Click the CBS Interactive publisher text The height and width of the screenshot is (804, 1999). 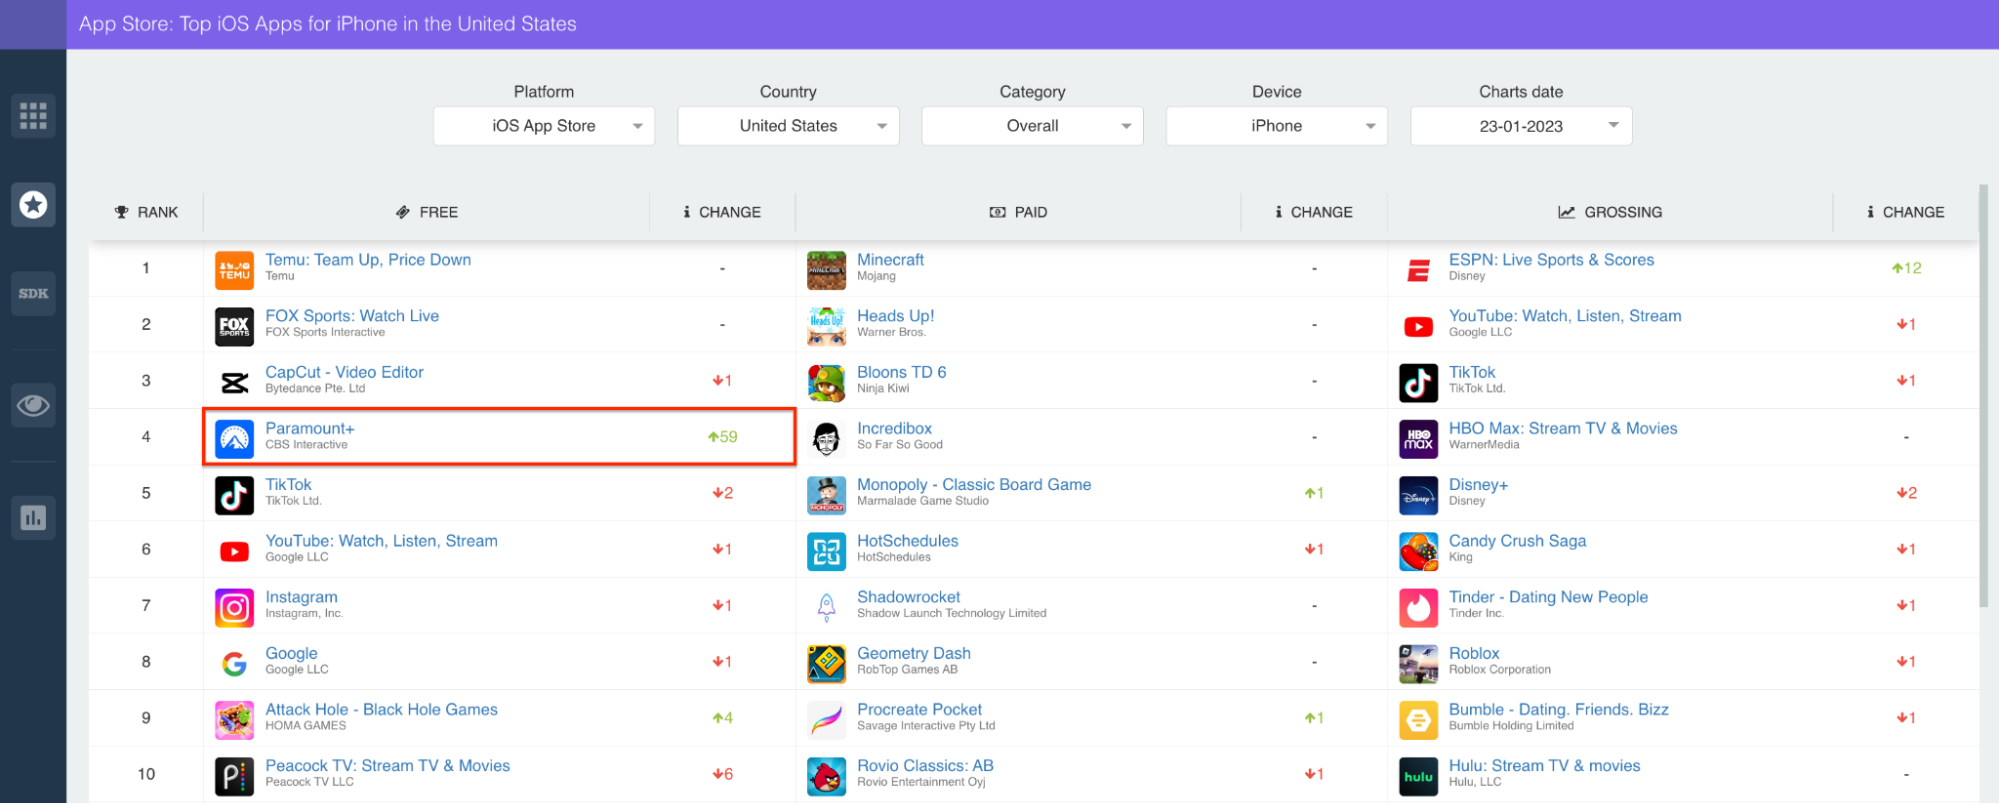(x=306, y=445)
